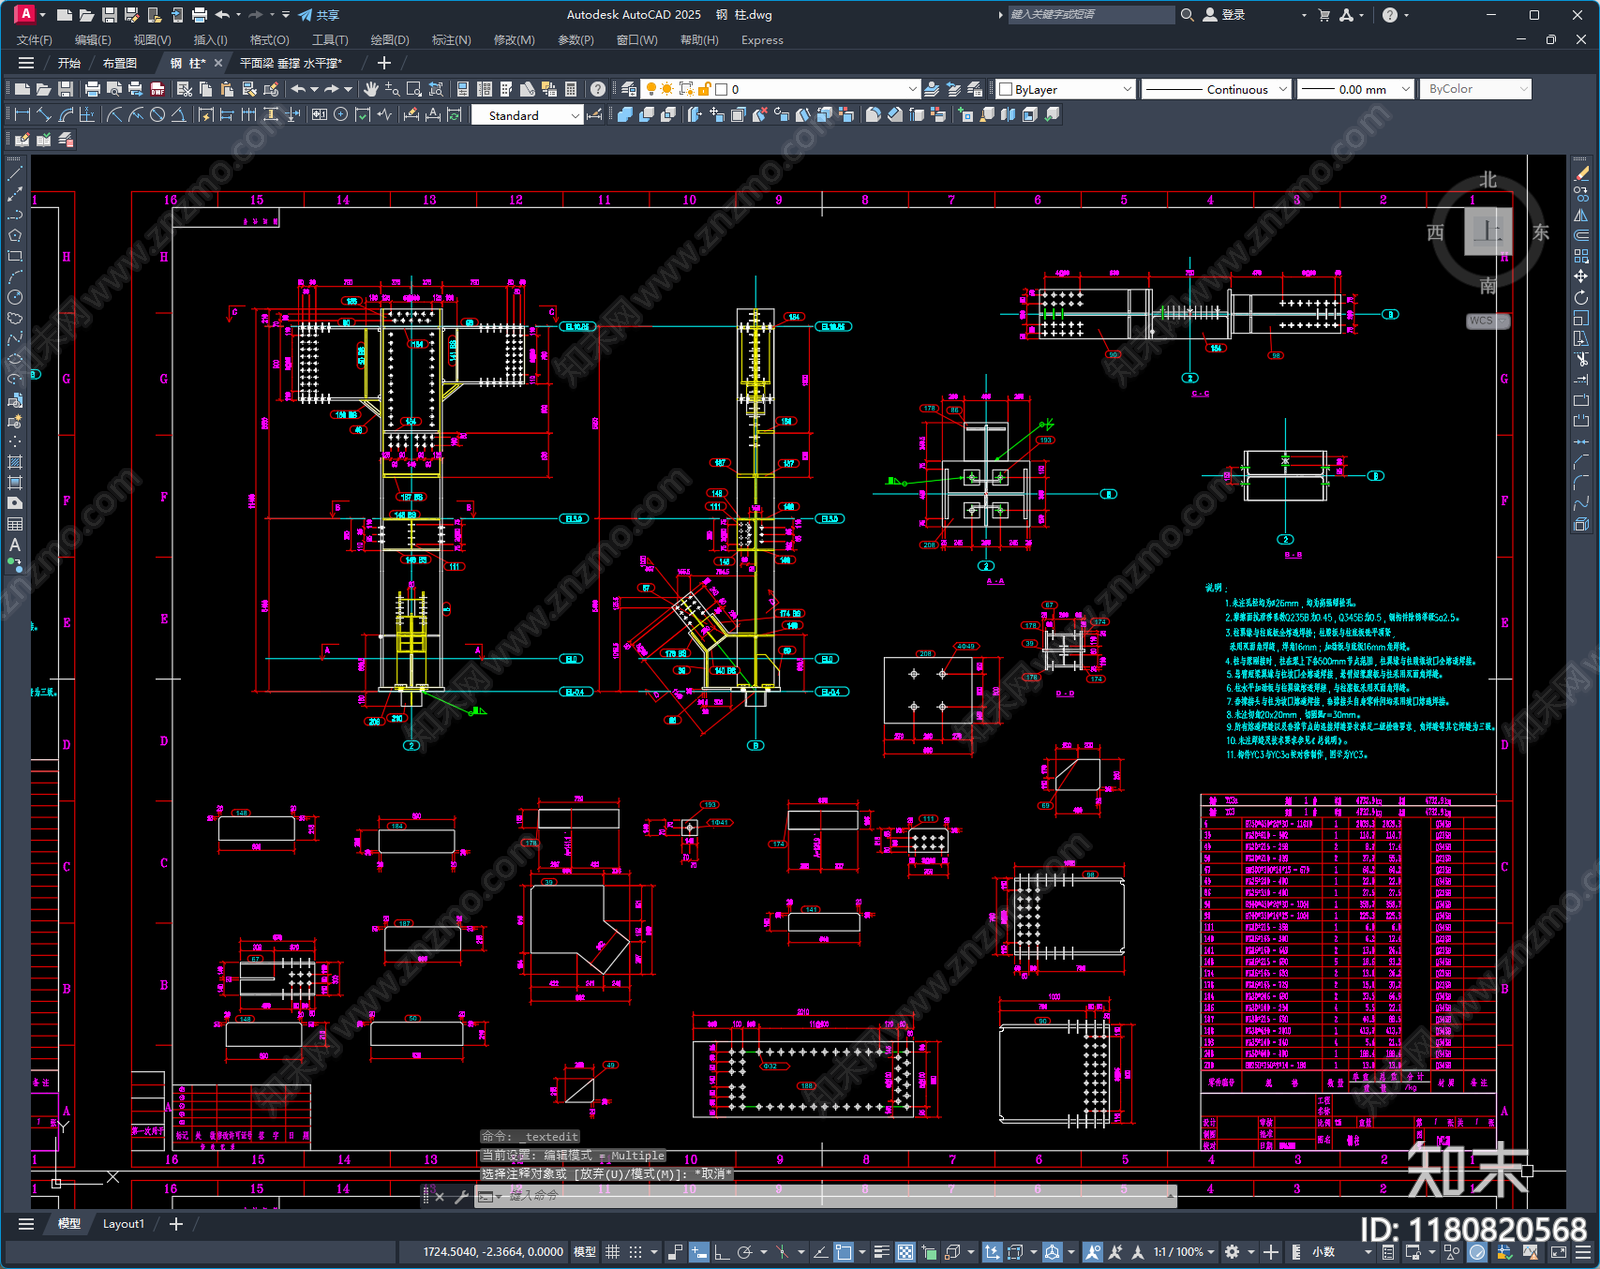Close the 钢 柱 drawing tab
This screenshot has height=1269, width=1600.
tap(218, 63)
